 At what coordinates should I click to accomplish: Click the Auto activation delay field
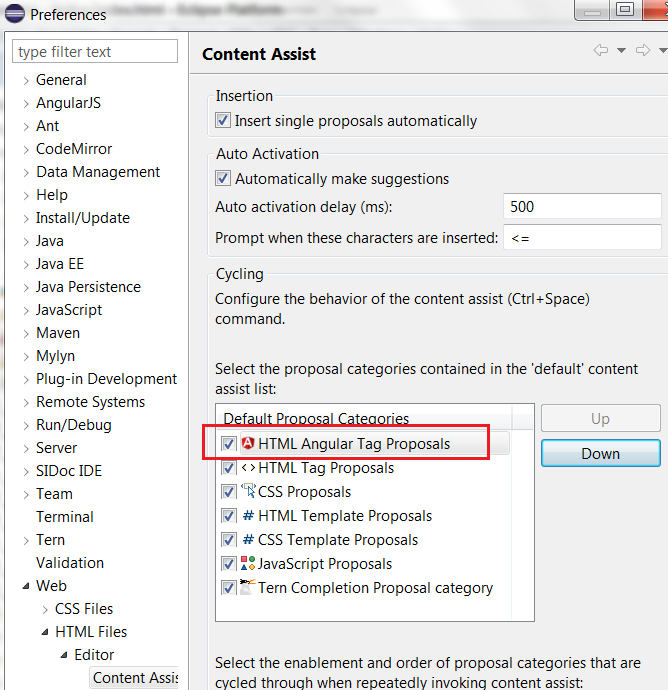click(x=581, y=207)
